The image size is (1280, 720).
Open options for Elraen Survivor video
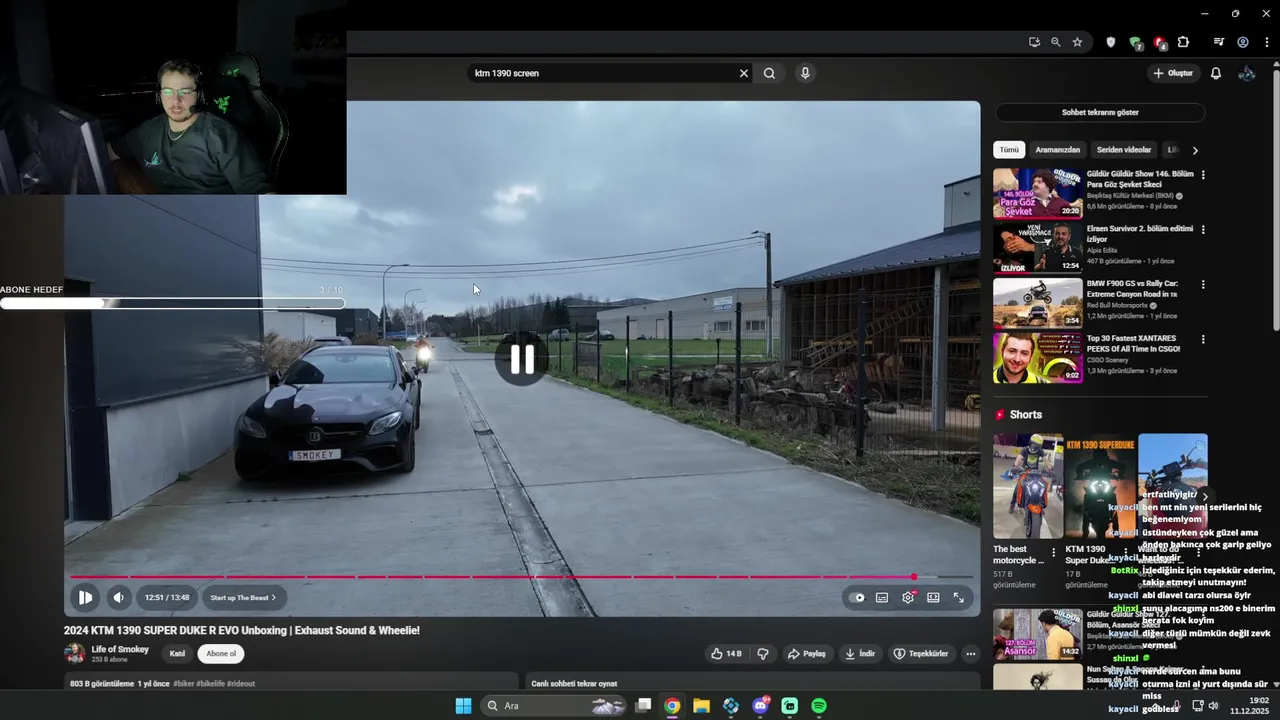pos(1203,230)
